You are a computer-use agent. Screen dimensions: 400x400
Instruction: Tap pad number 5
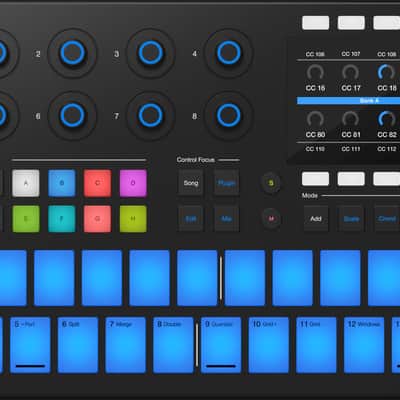tap(30, 345)
